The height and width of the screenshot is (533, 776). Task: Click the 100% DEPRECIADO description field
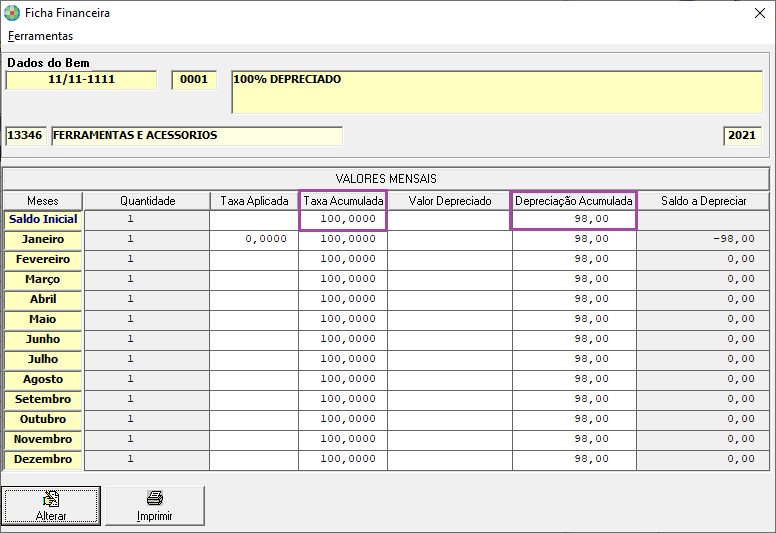(496, 92)
